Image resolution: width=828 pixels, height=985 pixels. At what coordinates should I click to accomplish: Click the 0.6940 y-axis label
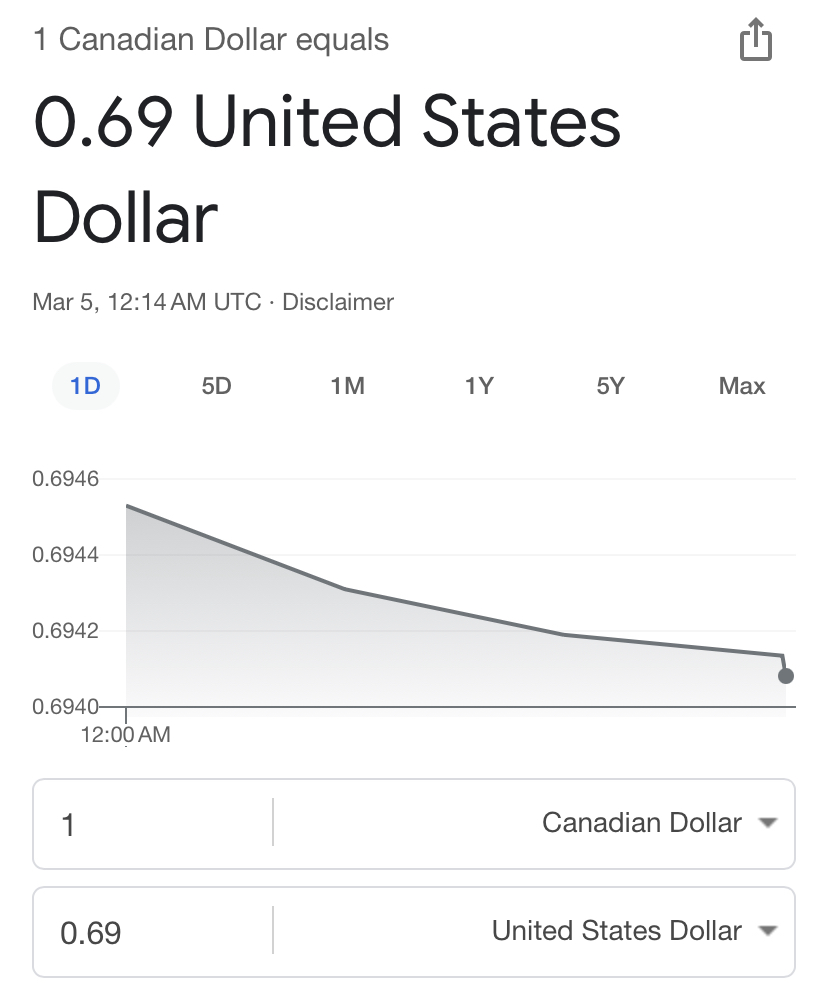pos(66,707)
